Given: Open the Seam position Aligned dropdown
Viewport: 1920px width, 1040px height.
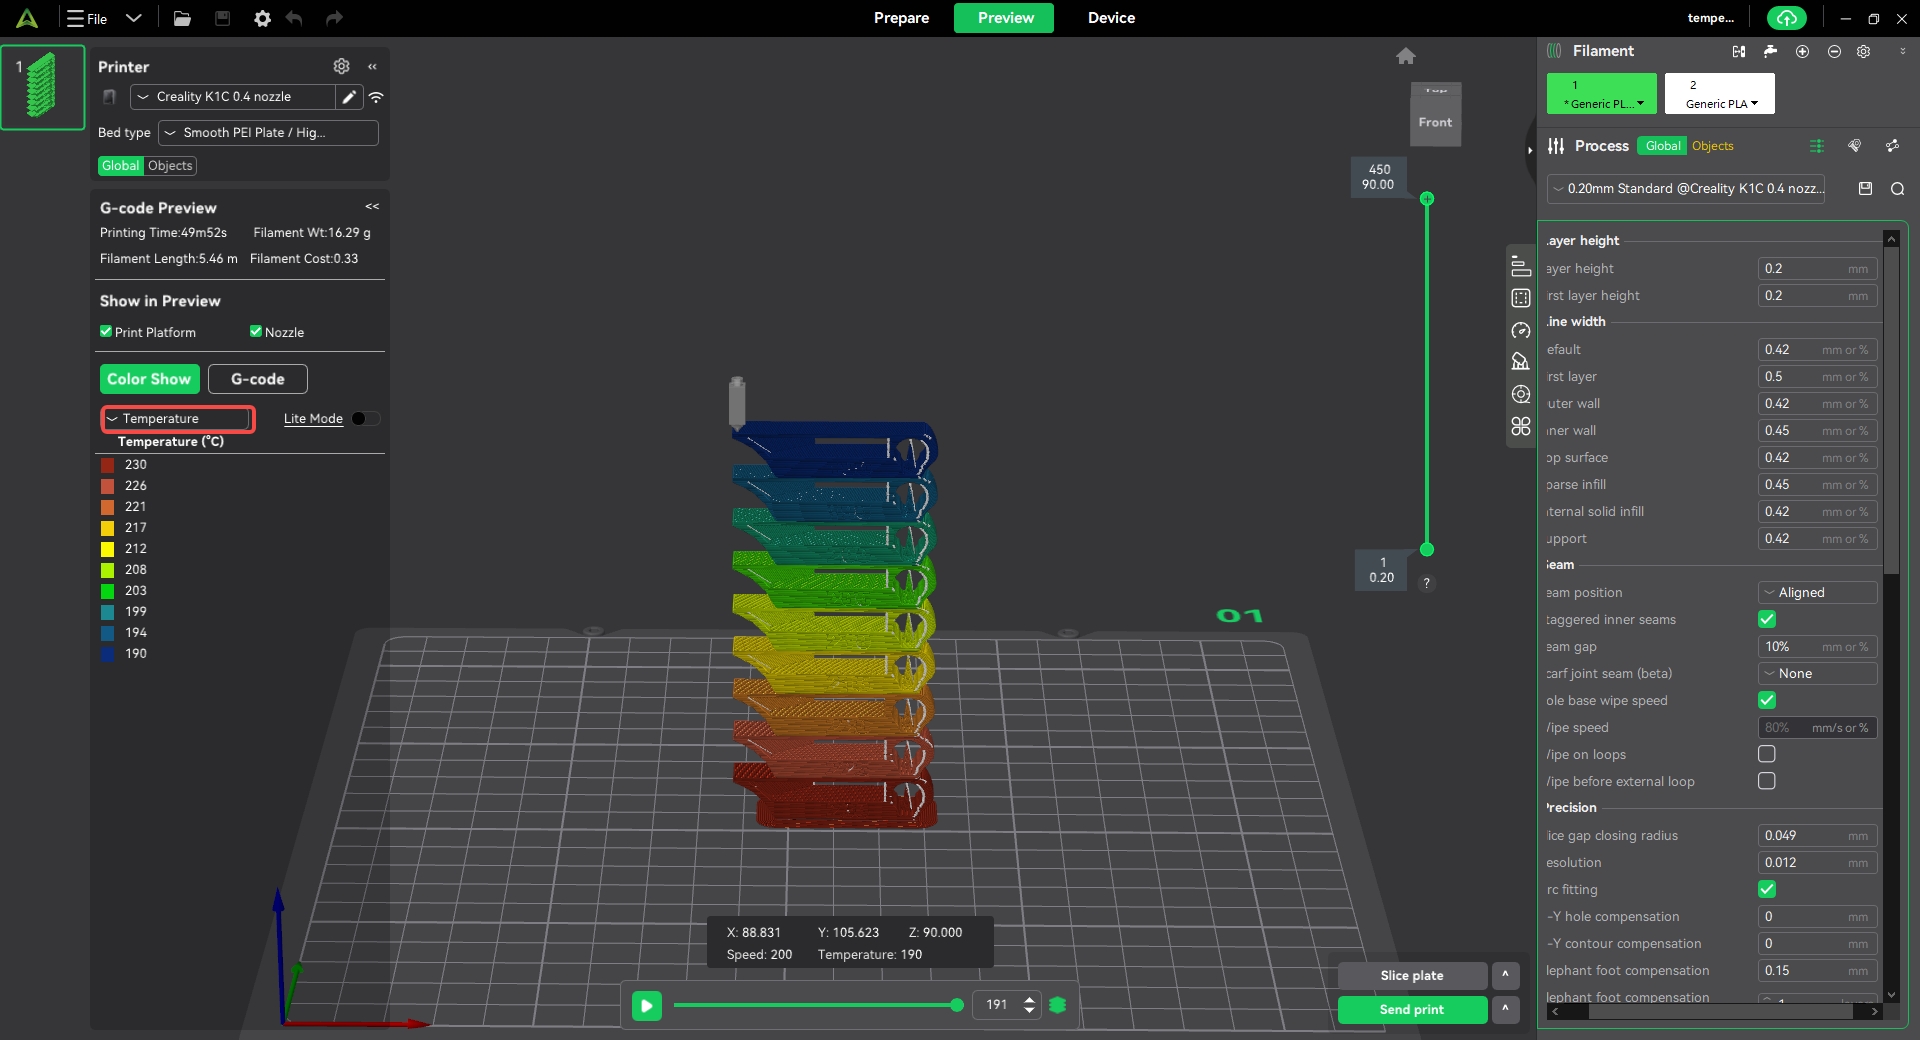Looking at the screenshot, I should tap(1816, 593).
